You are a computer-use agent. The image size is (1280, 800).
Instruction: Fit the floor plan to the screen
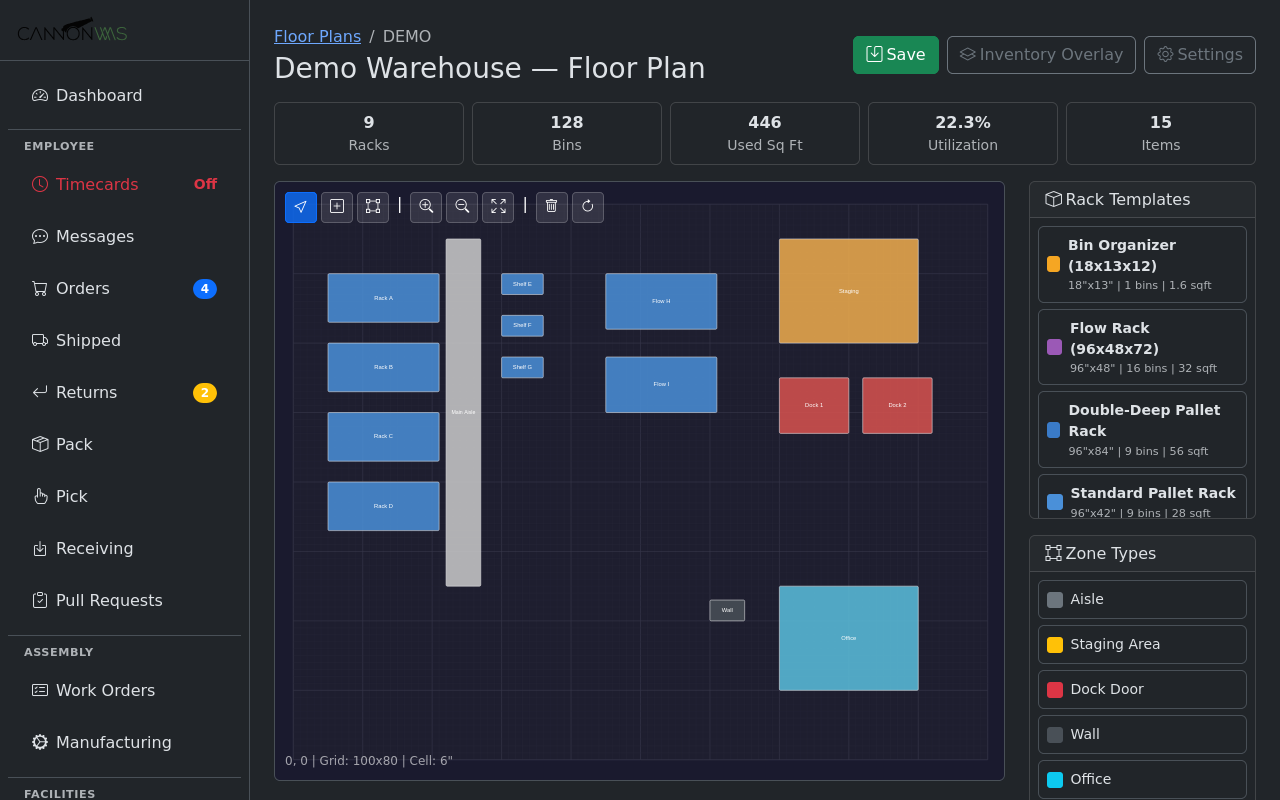click(x=498, y=207)
